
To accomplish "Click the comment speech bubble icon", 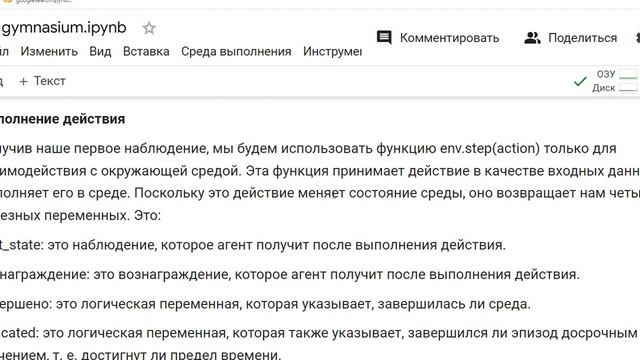I will pos(384,38).
